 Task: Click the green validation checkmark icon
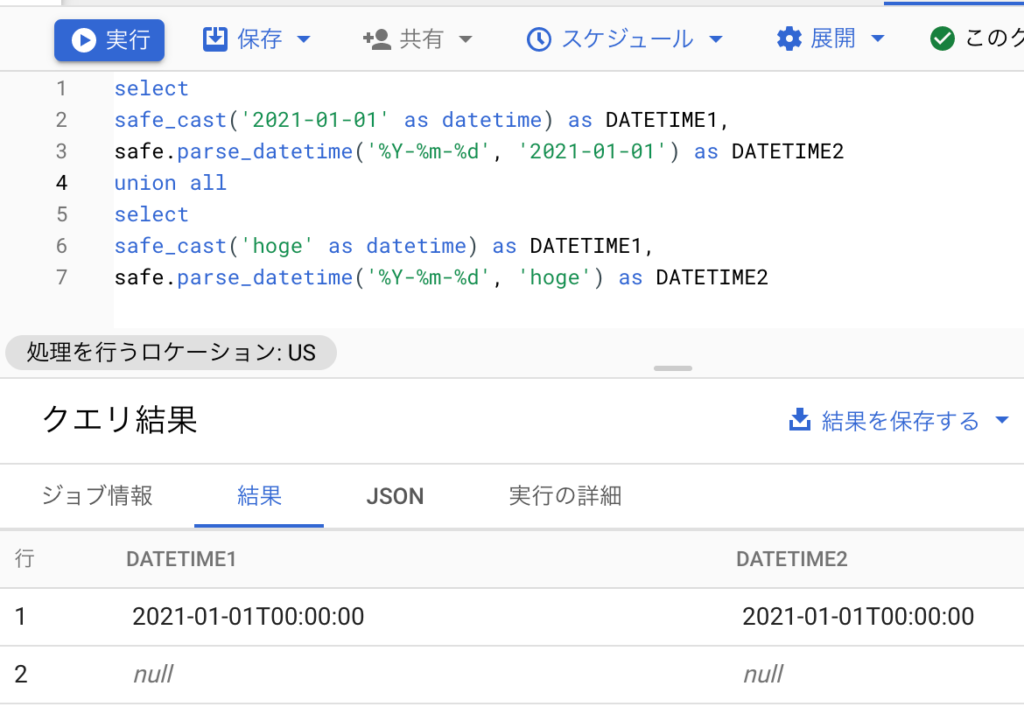[x=941, y=39]
